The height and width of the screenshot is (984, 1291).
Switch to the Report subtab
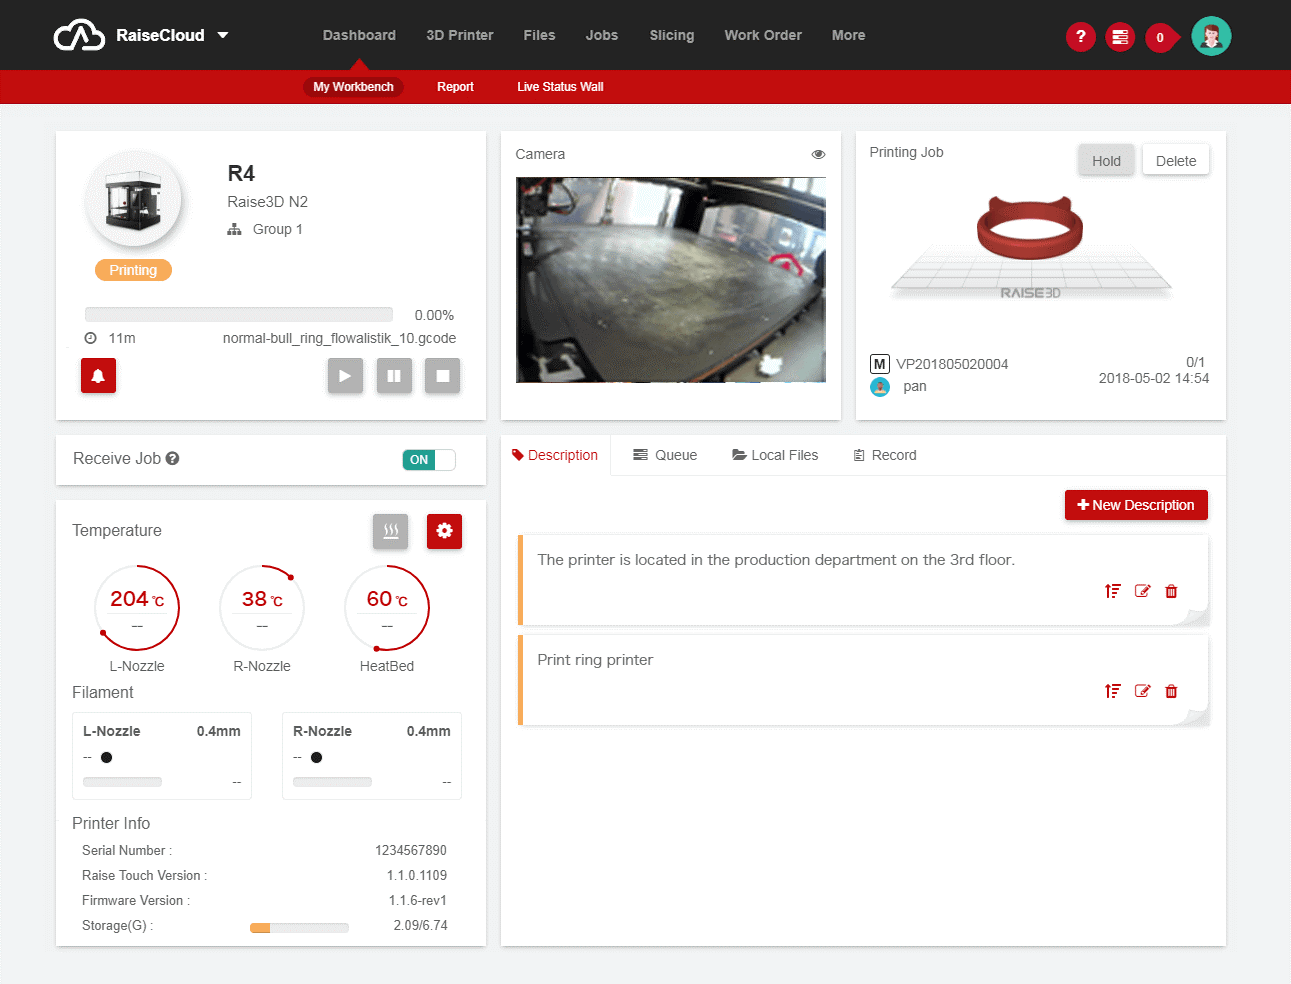455,87
